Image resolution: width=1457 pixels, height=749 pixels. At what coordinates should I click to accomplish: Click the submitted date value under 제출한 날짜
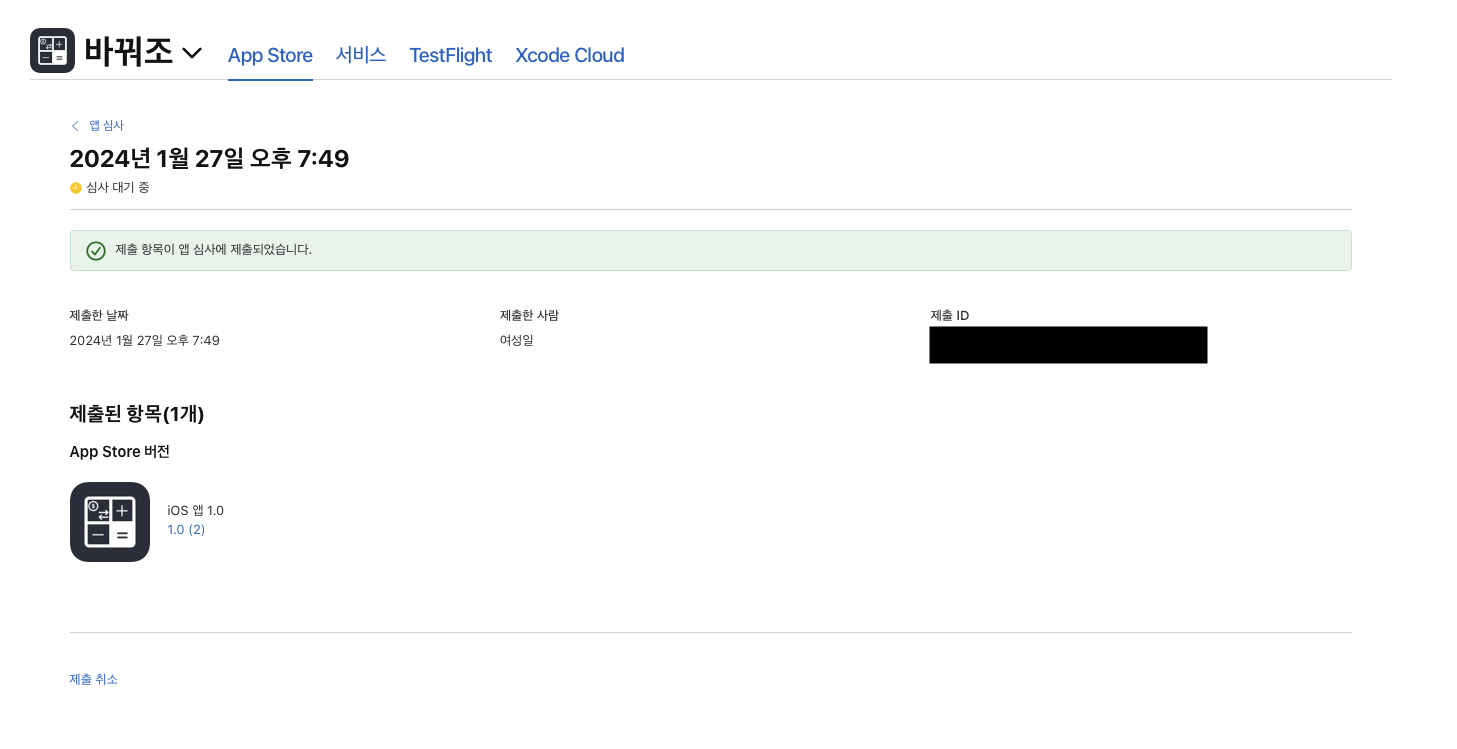(145, 341)
